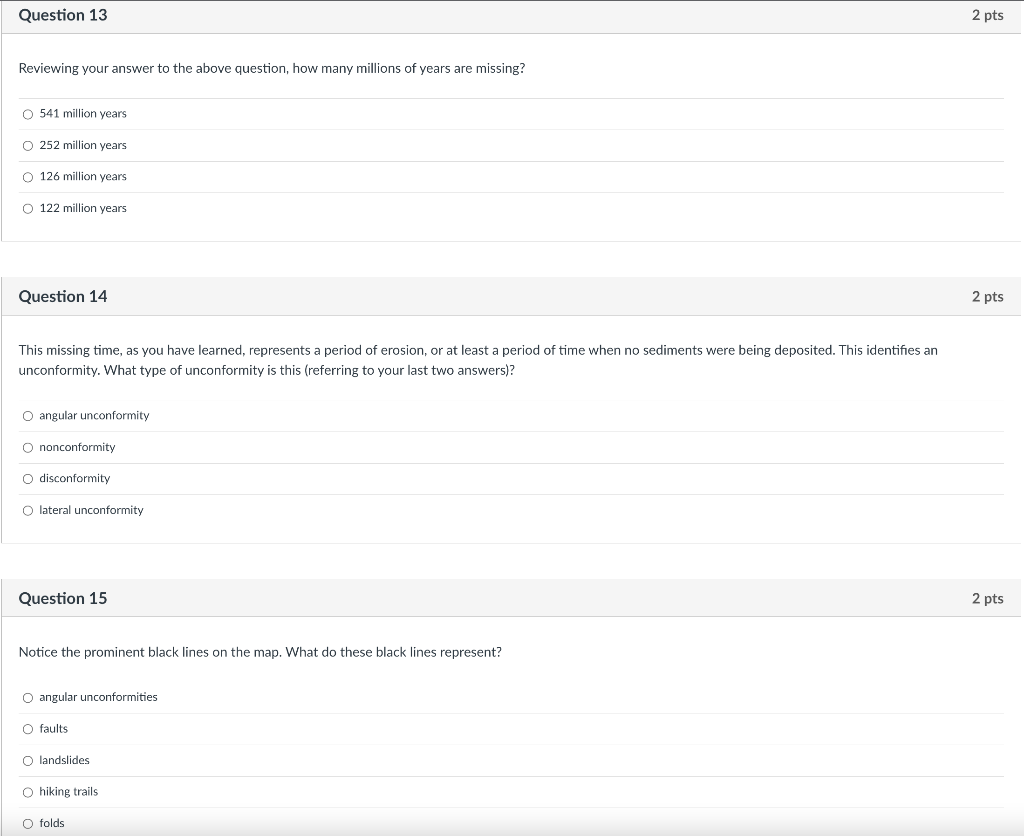Select the lateral unconformity answer

point(27,511)
